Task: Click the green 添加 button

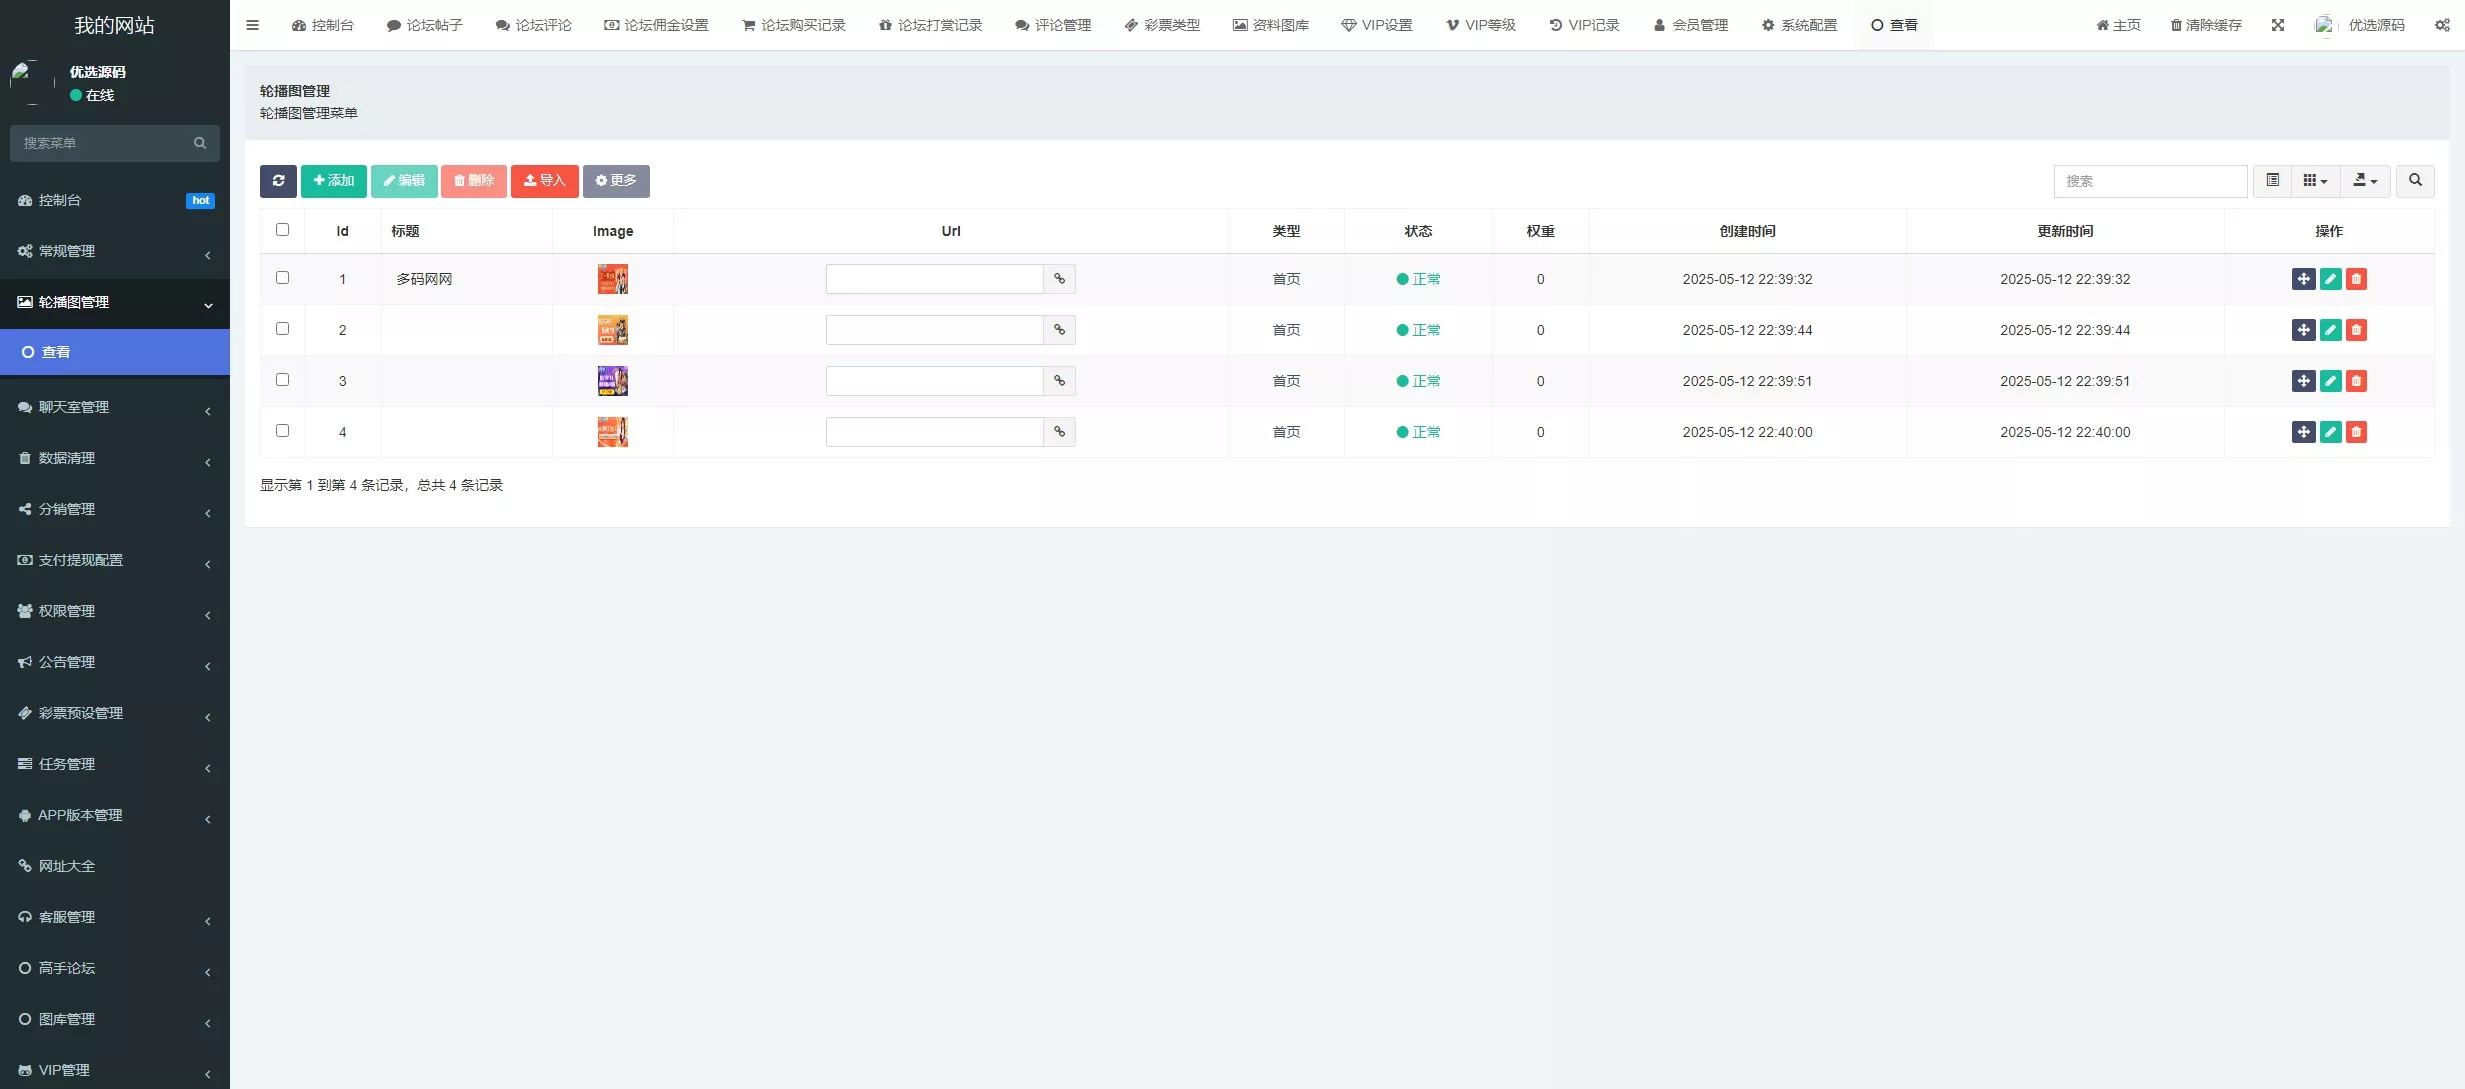Action: coord(333,181)
